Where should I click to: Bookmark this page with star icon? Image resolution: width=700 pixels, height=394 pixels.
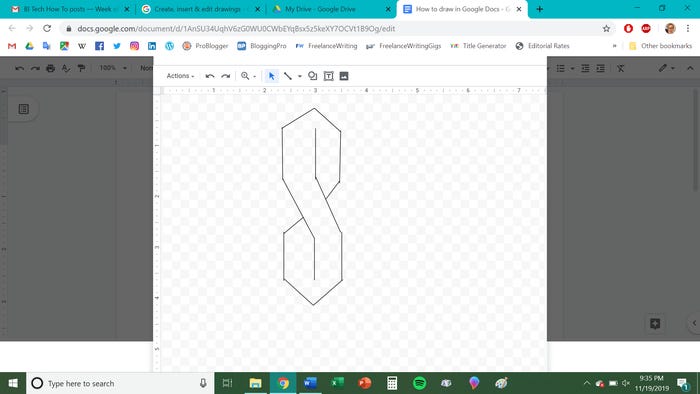[606, 29]
